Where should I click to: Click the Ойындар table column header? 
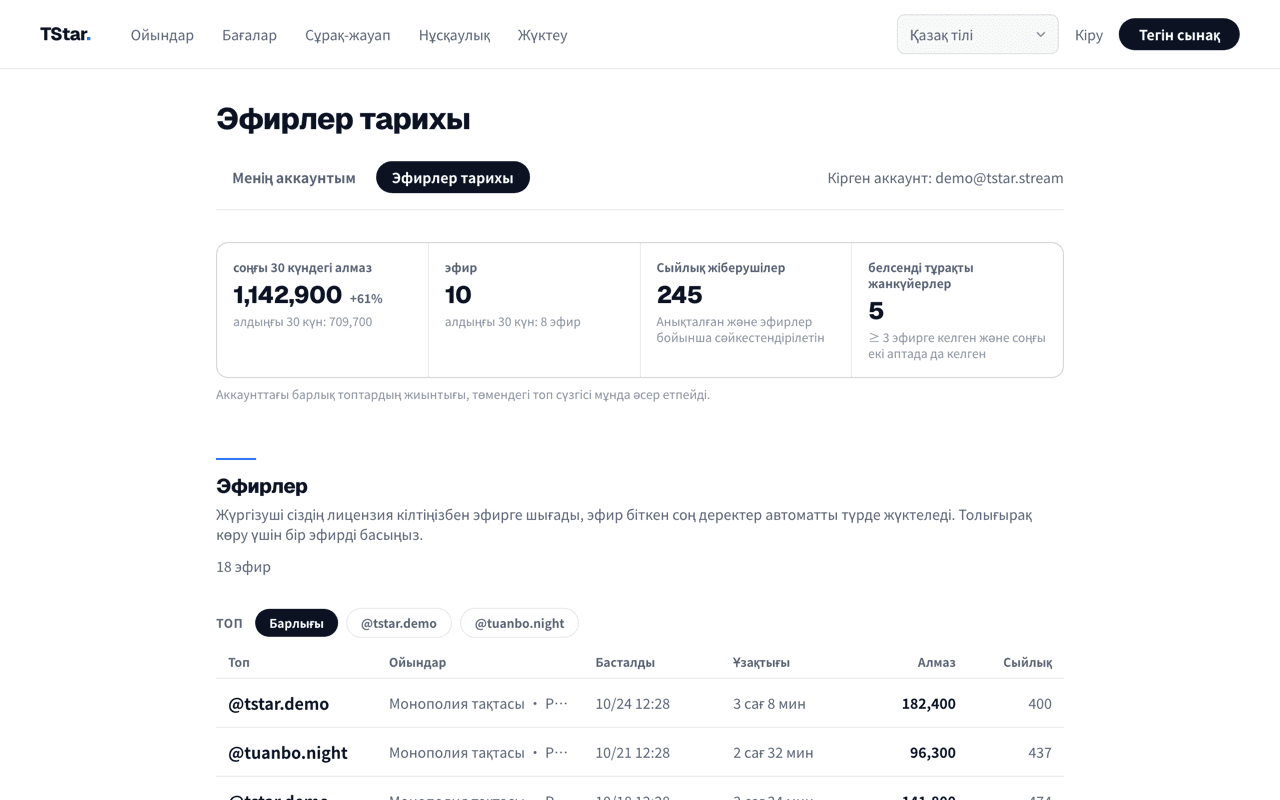tap(417, 662)
